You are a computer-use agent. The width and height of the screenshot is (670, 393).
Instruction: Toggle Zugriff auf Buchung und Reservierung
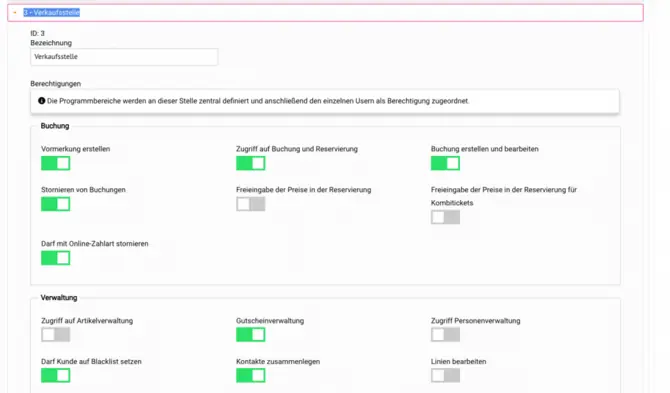250,163
